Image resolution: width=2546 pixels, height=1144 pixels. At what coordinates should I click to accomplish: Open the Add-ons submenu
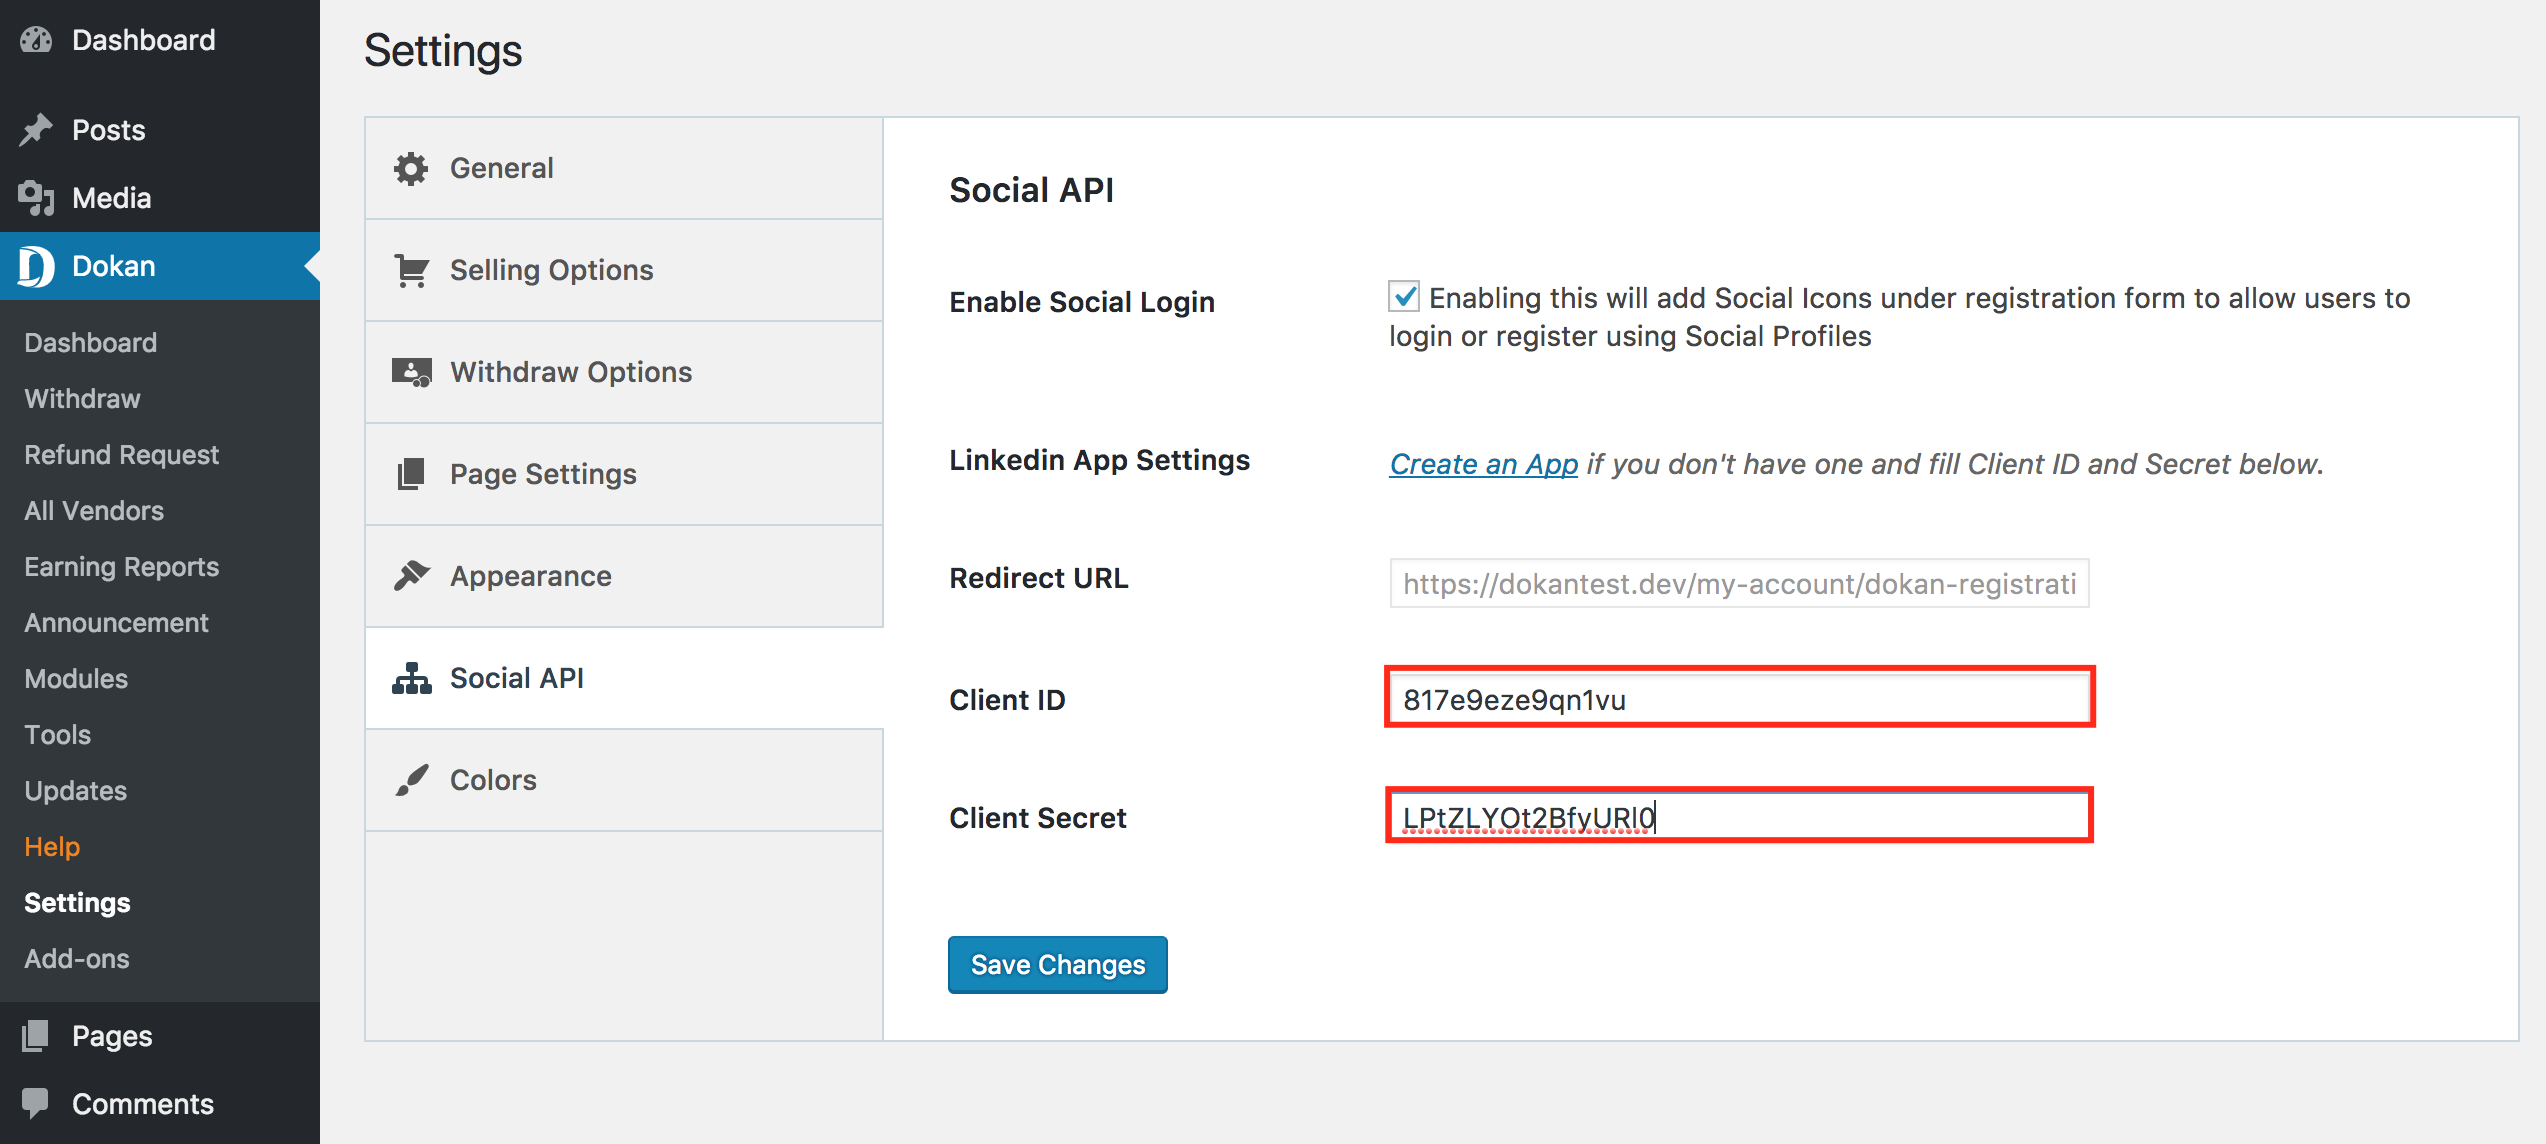pos(77,959)
